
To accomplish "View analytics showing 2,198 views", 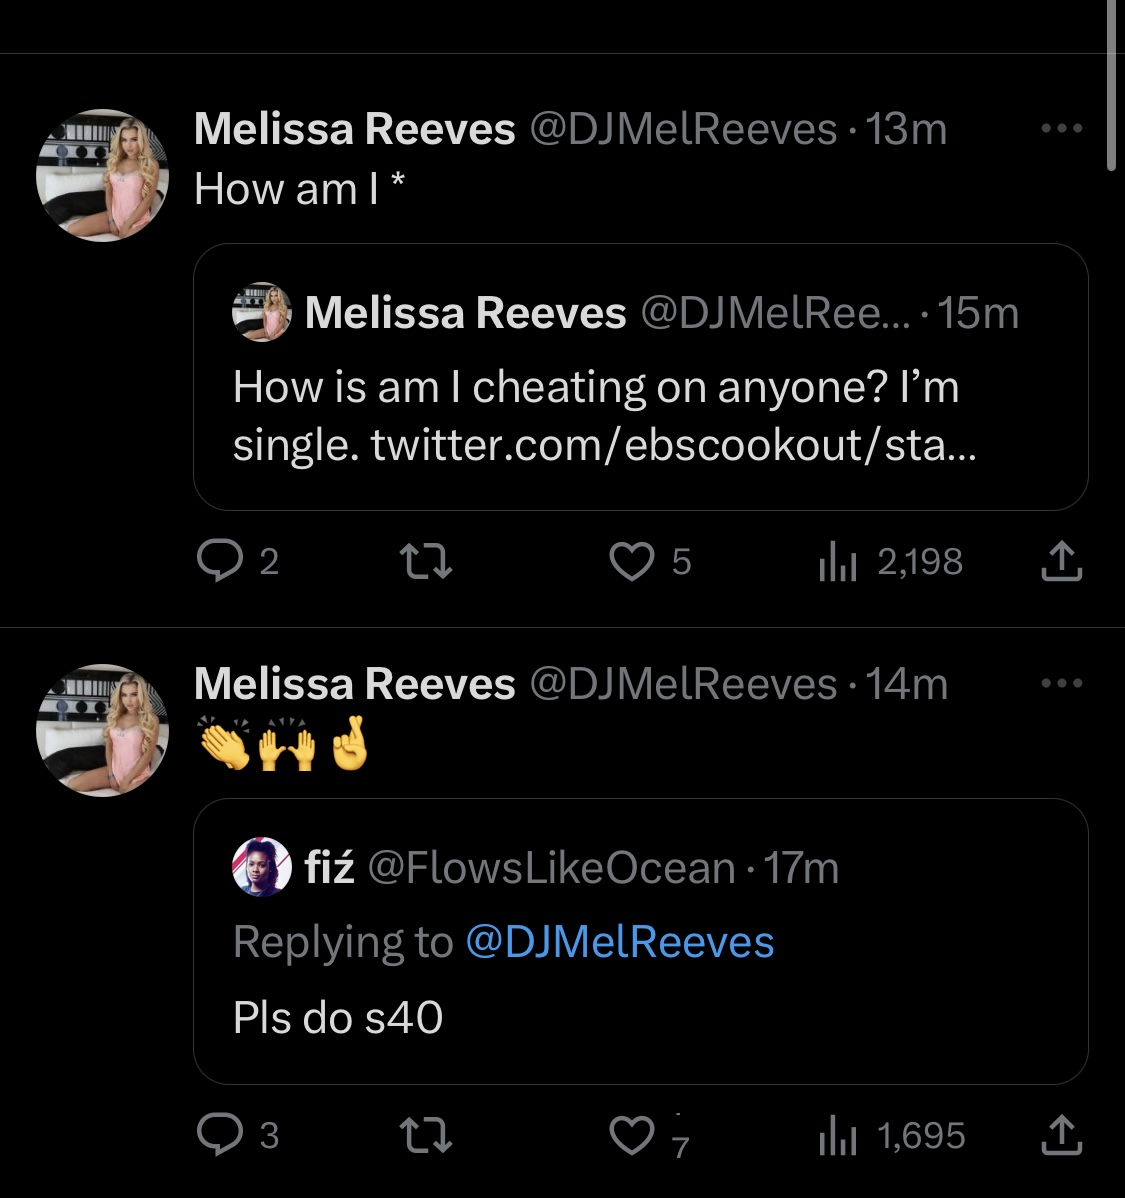I will click(890, 562).
